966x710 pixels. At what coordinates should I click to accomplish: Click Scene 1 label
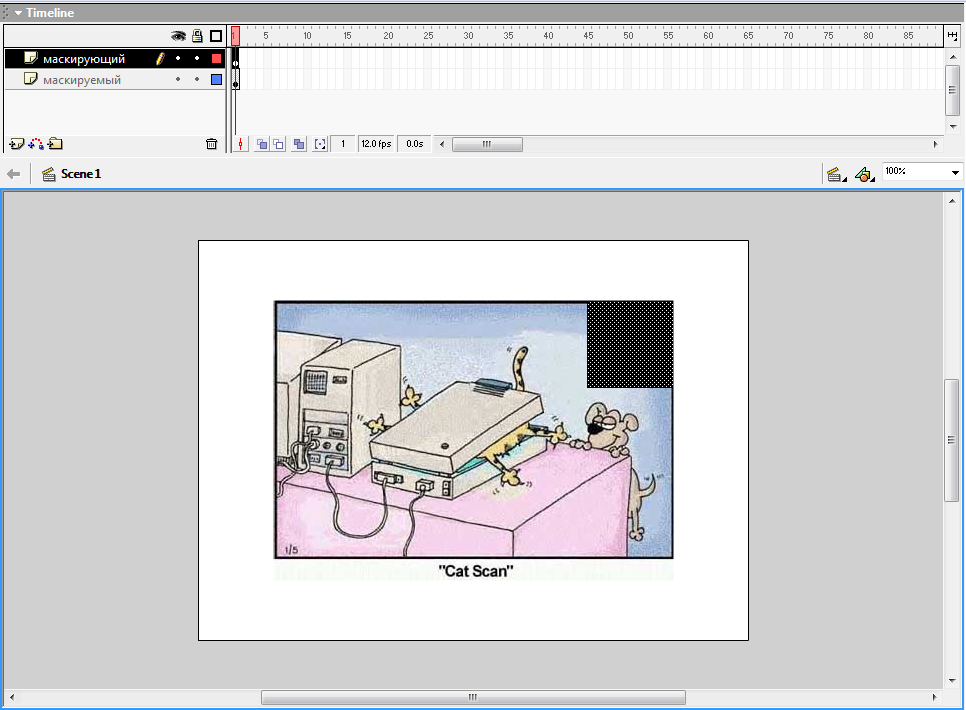pyautogui.click(x=81, y=174)
